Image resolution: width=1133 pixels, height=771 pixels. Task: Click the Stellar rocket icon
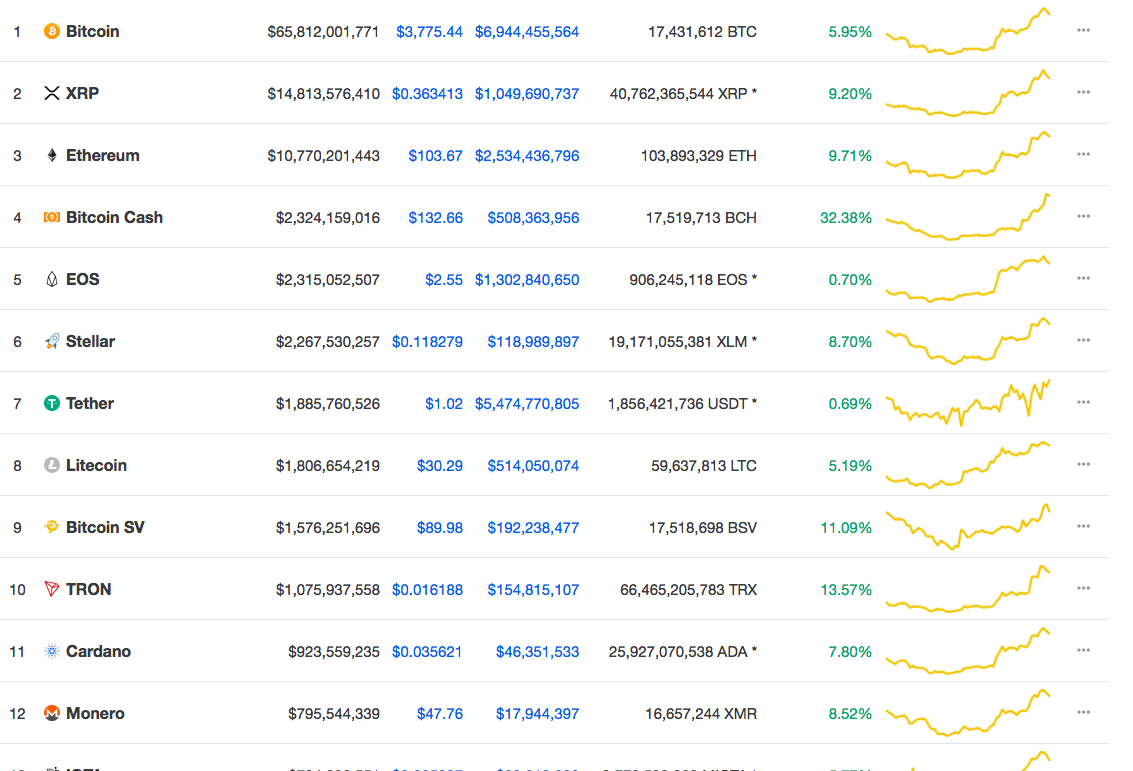coord(51,341)
